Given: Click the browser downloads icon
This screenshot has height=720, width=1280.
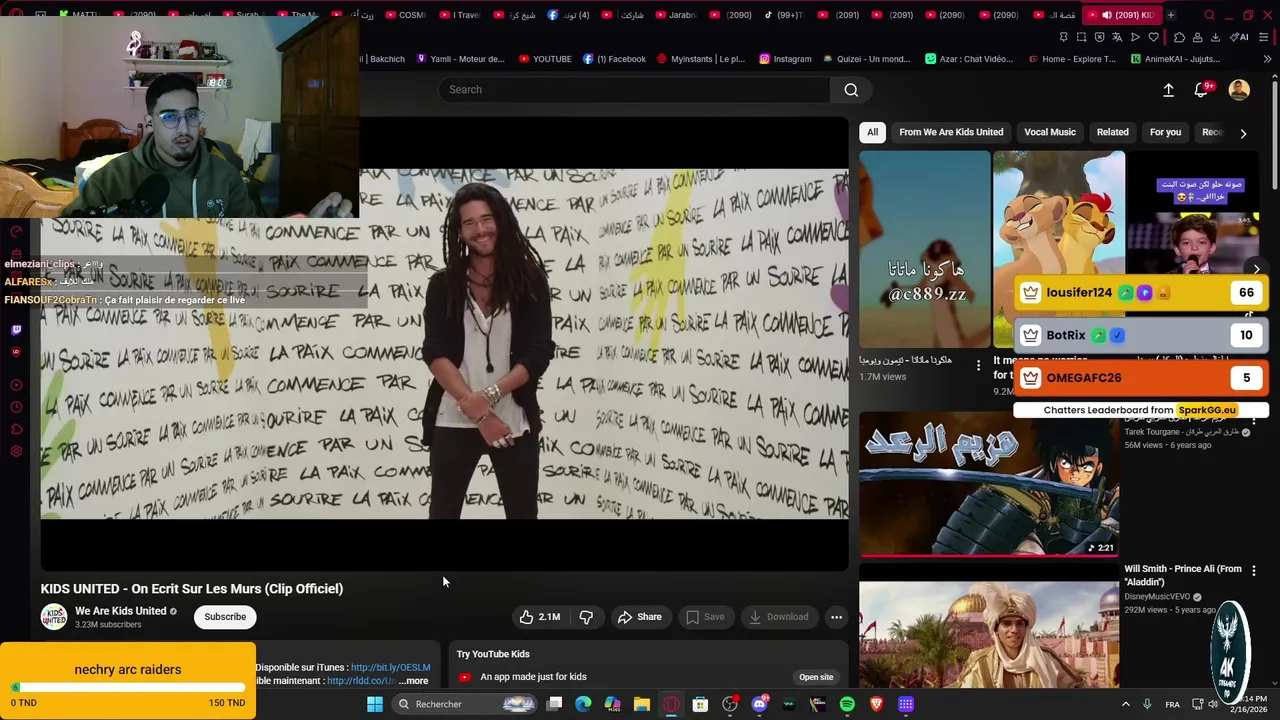Looking at the screenshot, I should 1215,37.
